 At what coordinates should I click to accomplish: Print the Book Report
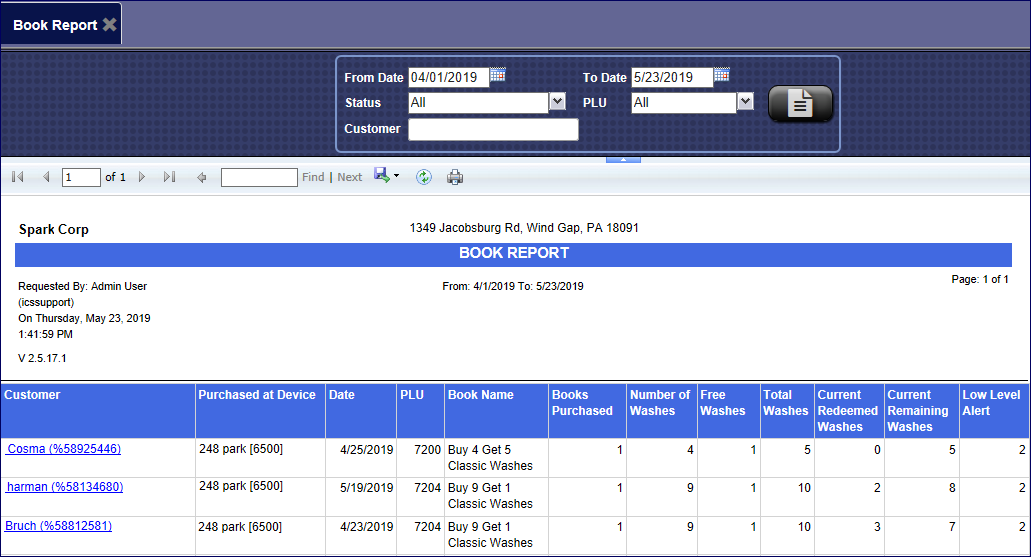pyautogui.click(x=455, y=177)
